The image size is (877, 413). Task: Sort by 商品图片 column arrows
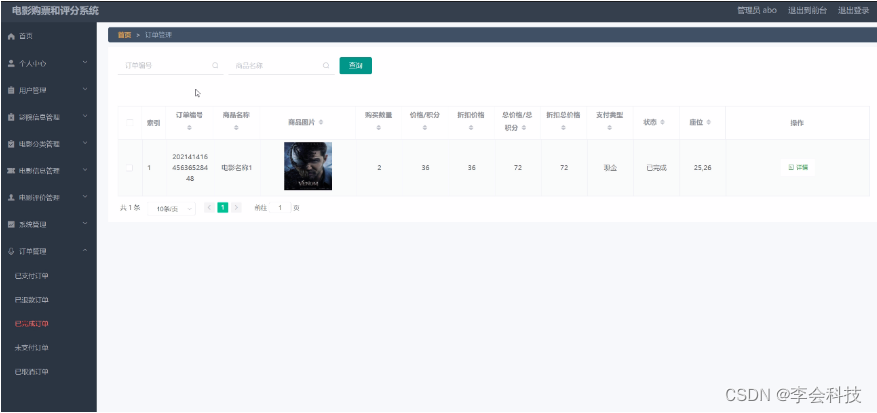(x=321, y=122)
